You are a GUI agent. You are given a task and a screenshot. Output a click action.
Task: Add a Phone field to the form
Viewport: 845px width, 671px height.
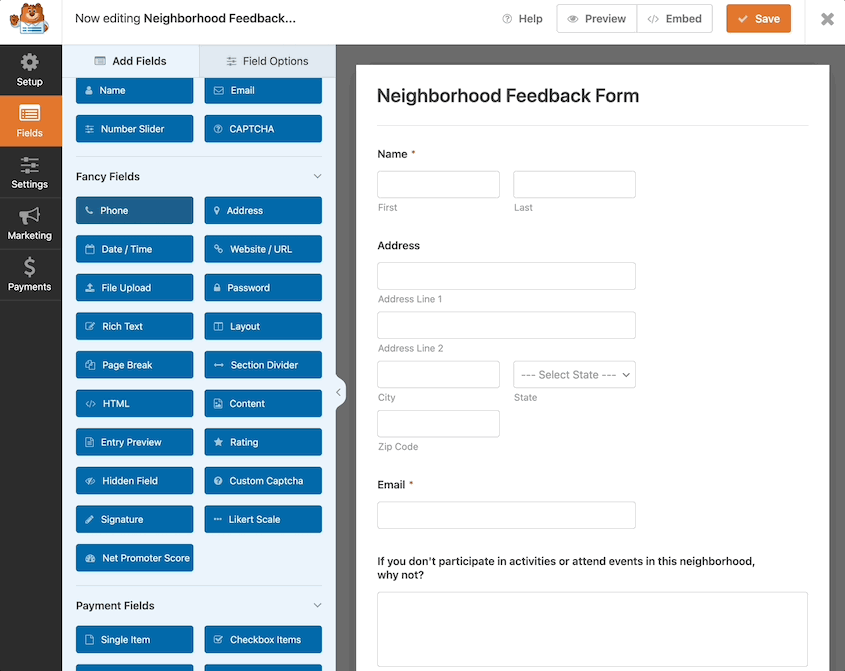pos(134,210)
